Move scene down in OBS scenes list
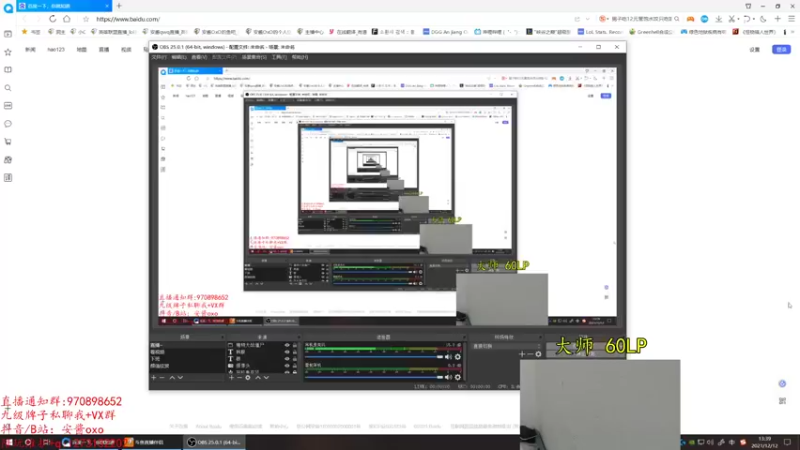The width and height of the screenshot is (800, 450). coord(180,378)
